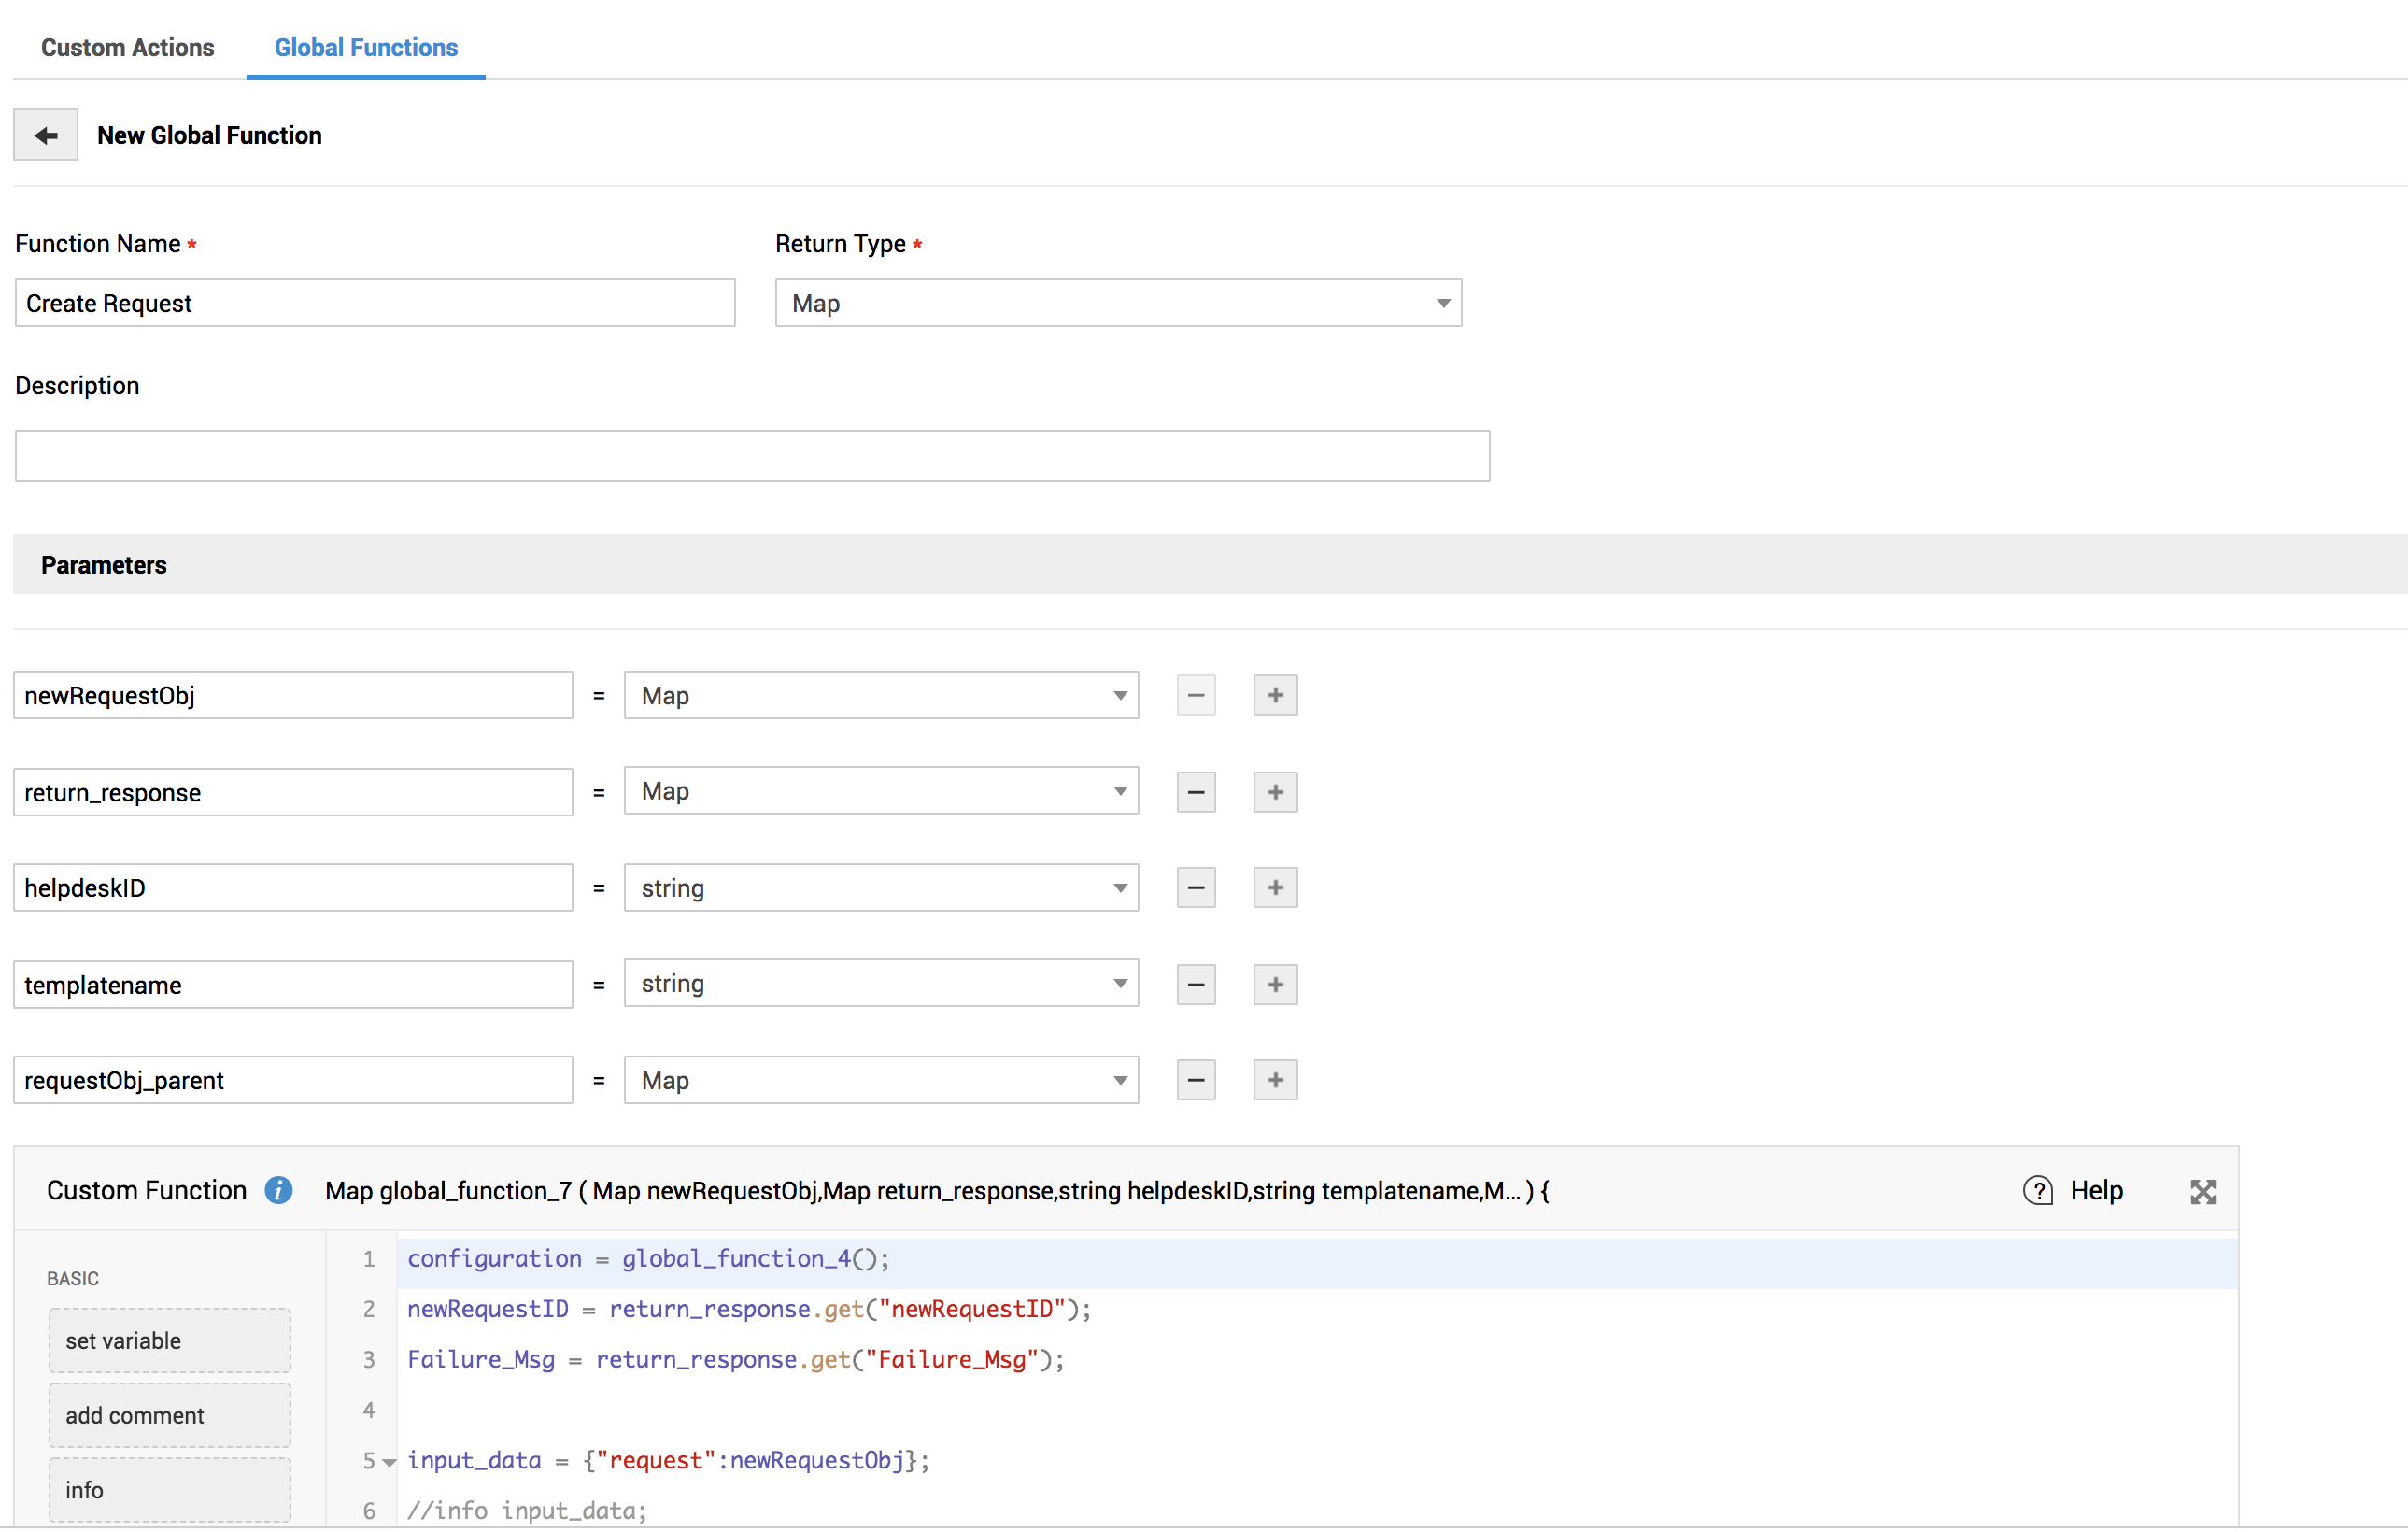This screenshot has width=2408, height=1532.
Task: Add a parameter after requestObj_parent row
Action: tap(1275, 1080)
